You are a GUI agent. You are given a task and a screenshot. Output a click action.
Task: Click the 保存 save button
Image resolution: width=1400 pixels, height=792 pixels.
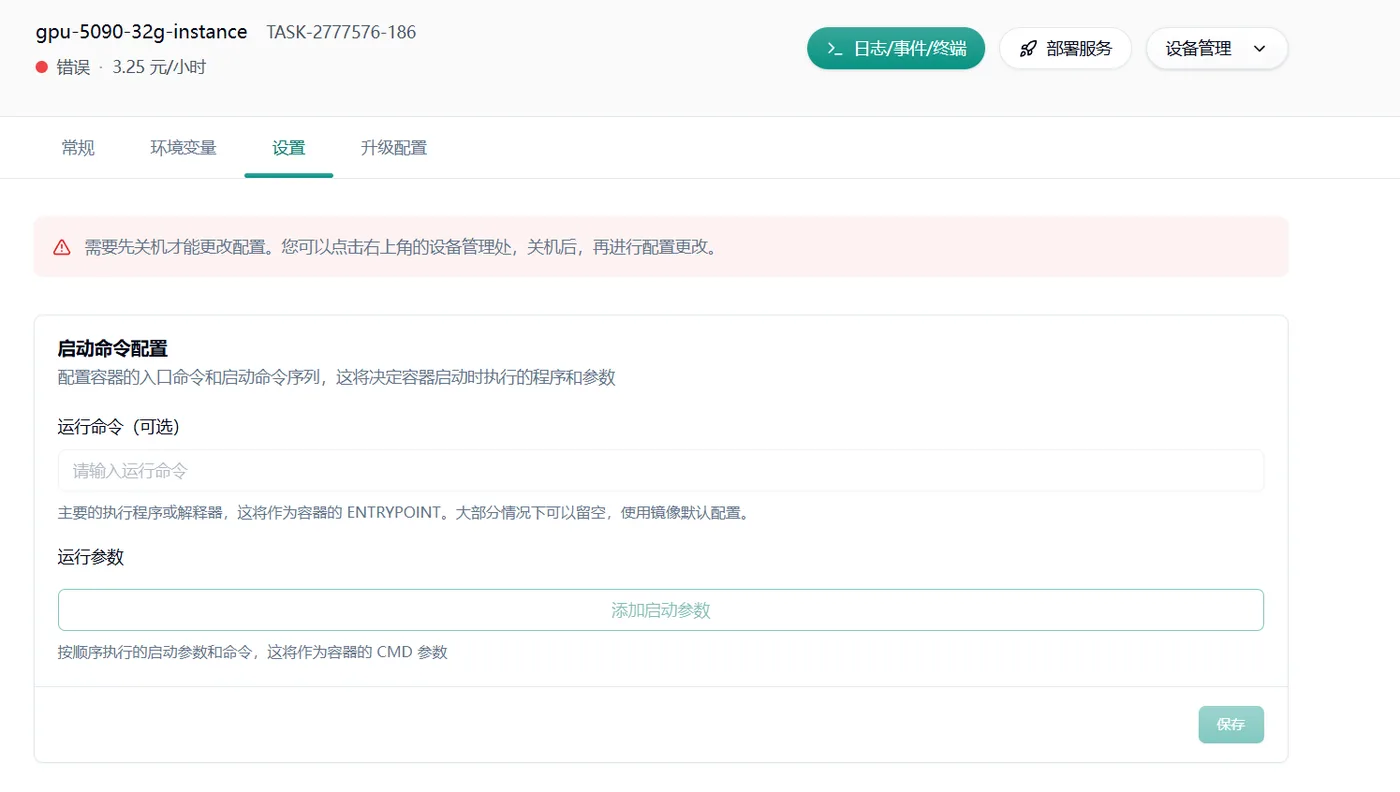[x=1231, y=725]
